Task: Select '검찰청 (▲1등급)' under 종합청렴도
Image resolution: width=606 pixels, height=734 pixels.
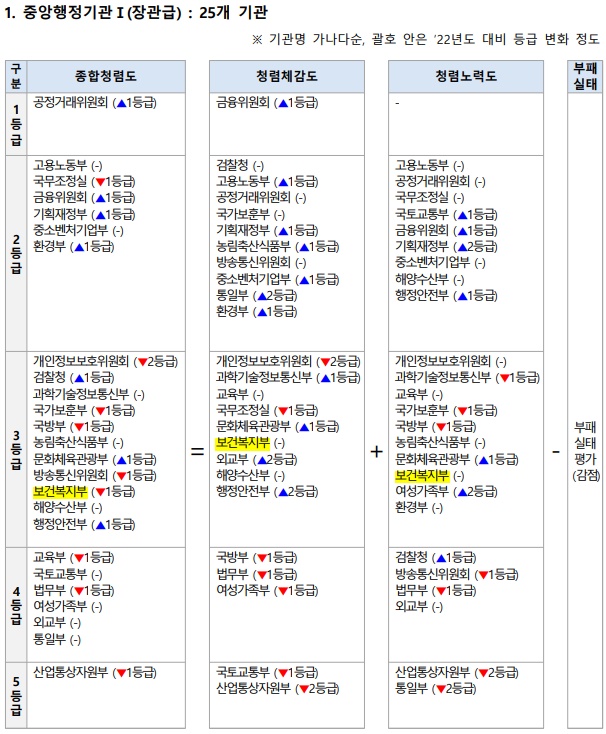Action: tap(74, 378)
